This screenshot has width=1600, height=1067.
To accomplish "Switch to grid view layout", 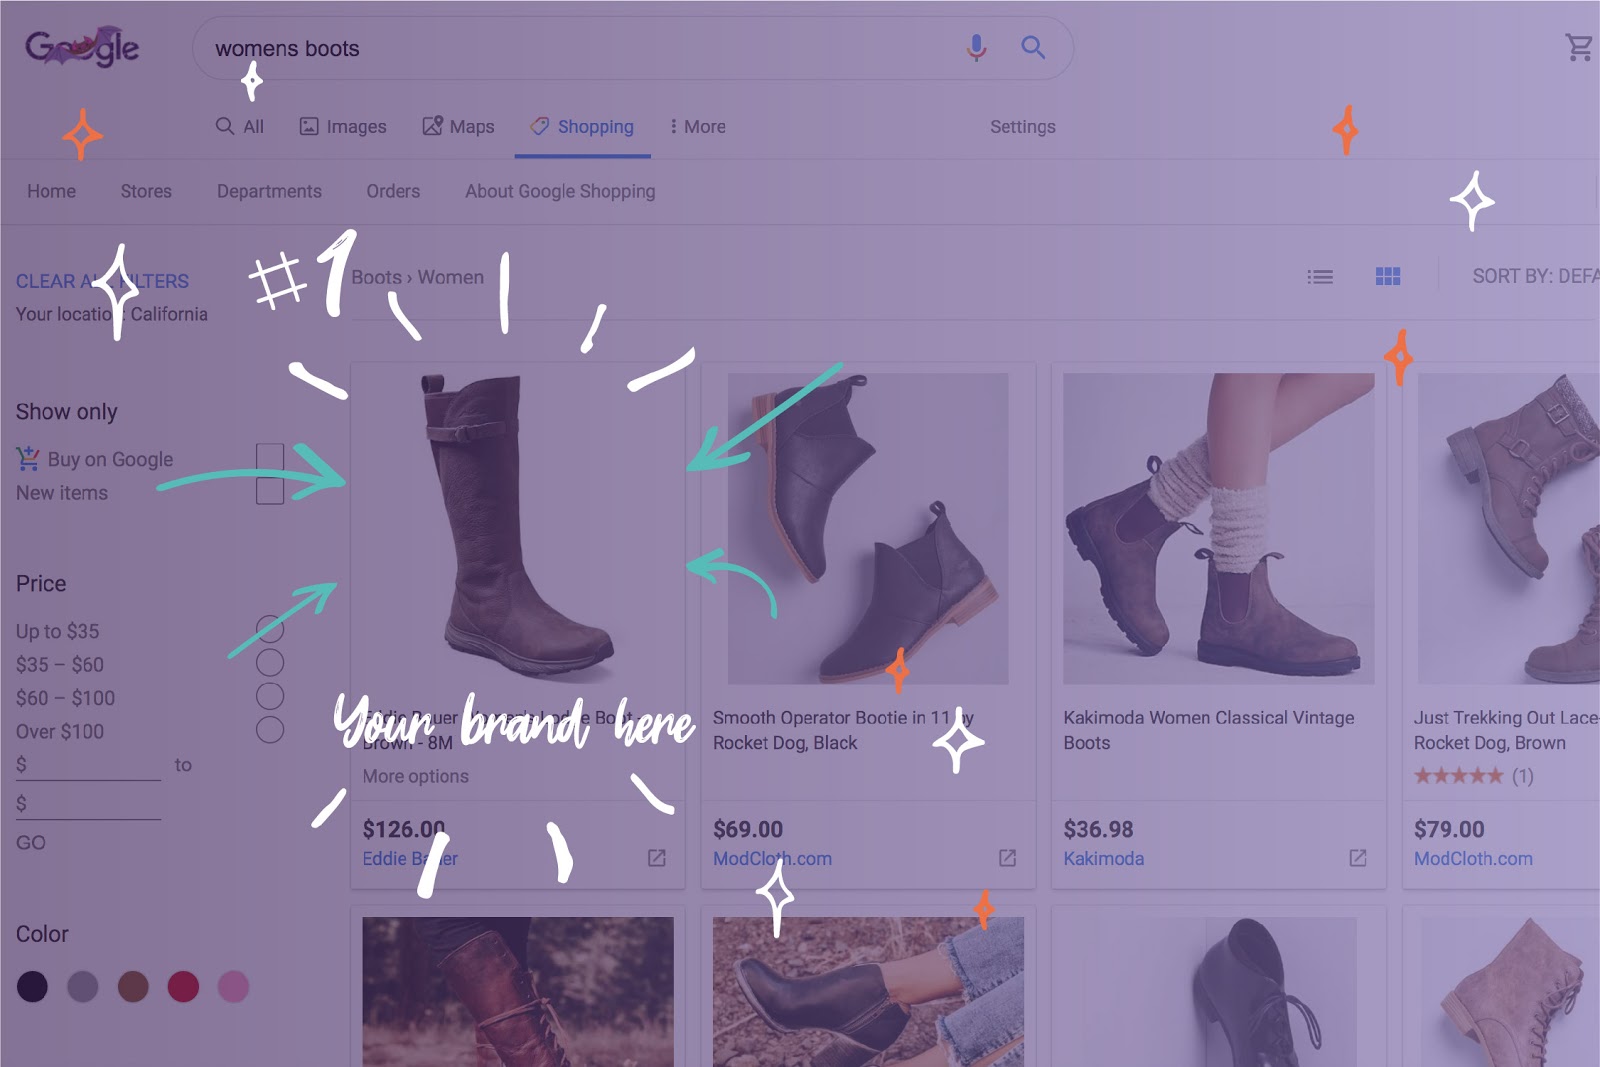I will click(1389, 277).
